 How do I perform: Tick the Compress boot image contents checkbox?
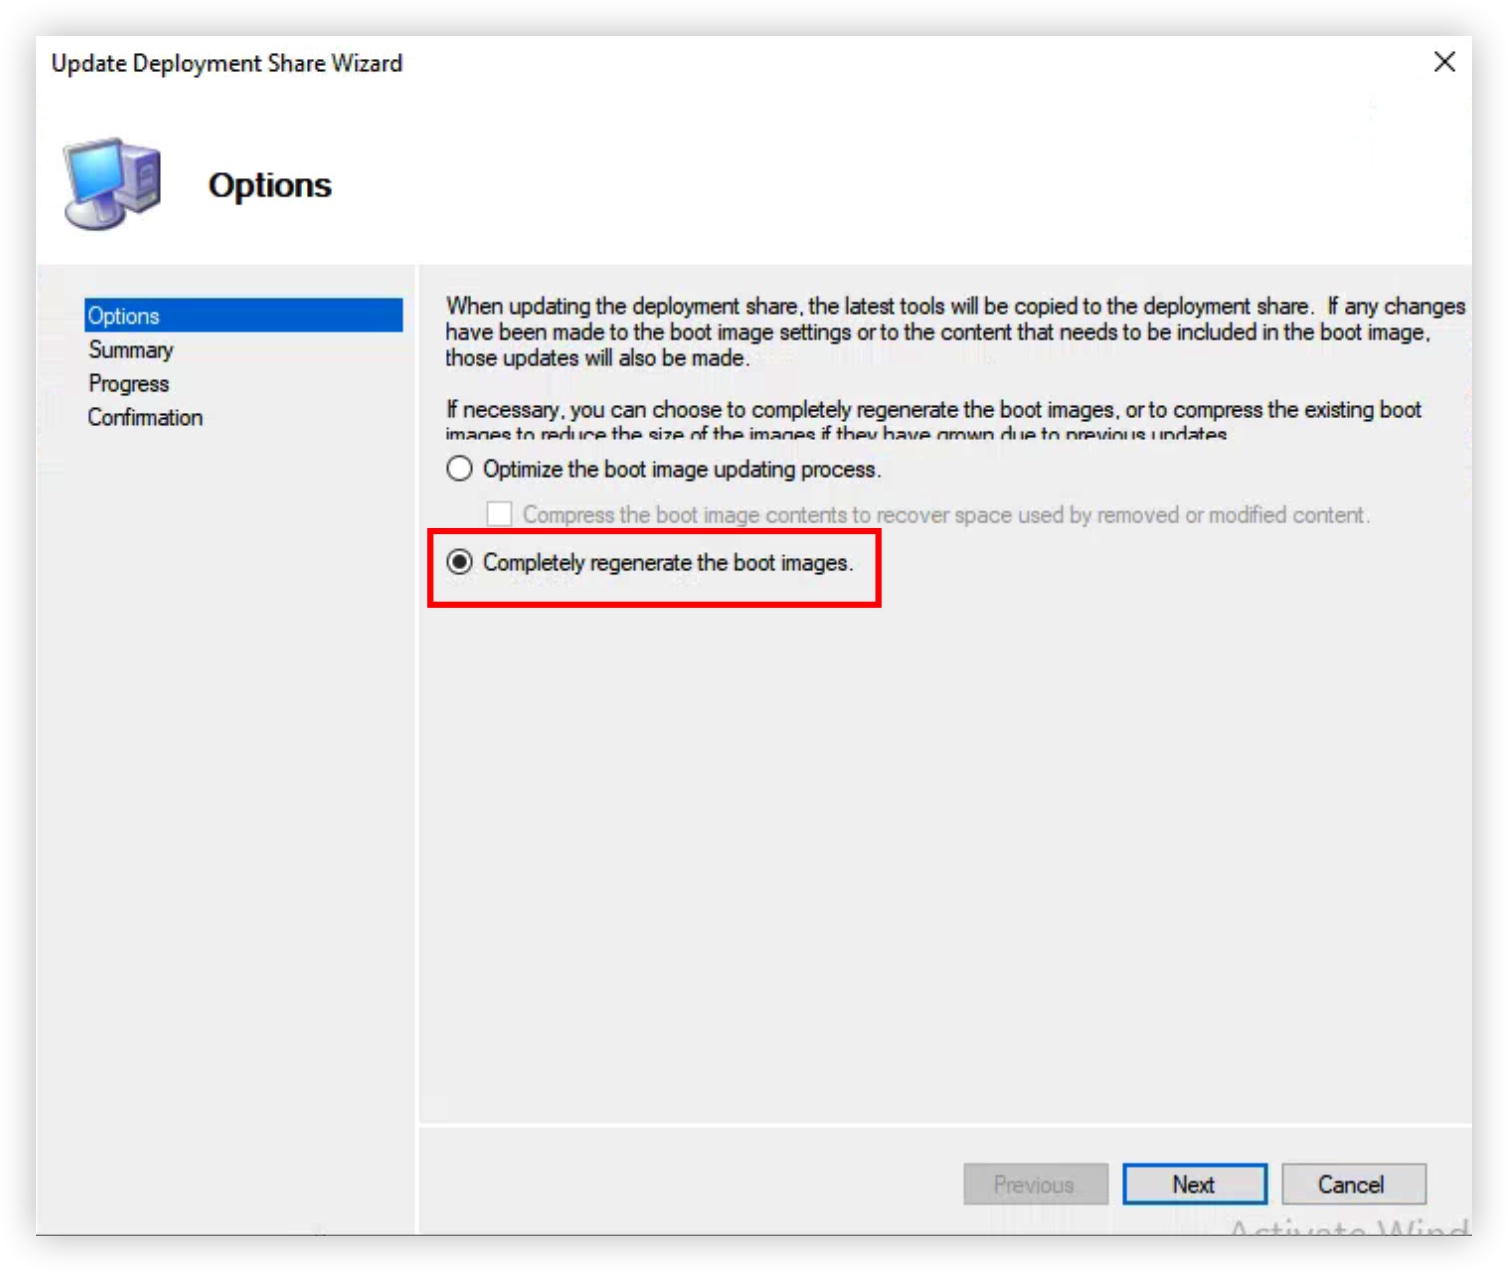499,515
